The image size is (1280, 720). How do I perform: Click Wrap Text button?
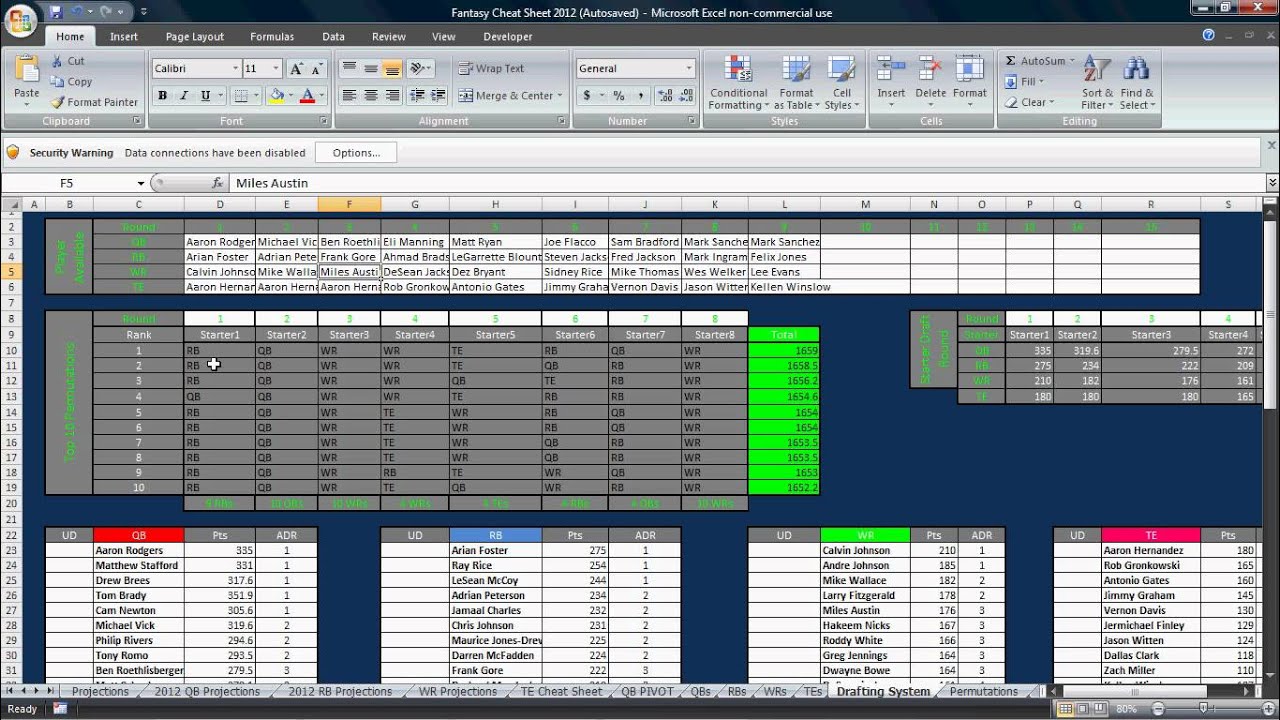492,69
